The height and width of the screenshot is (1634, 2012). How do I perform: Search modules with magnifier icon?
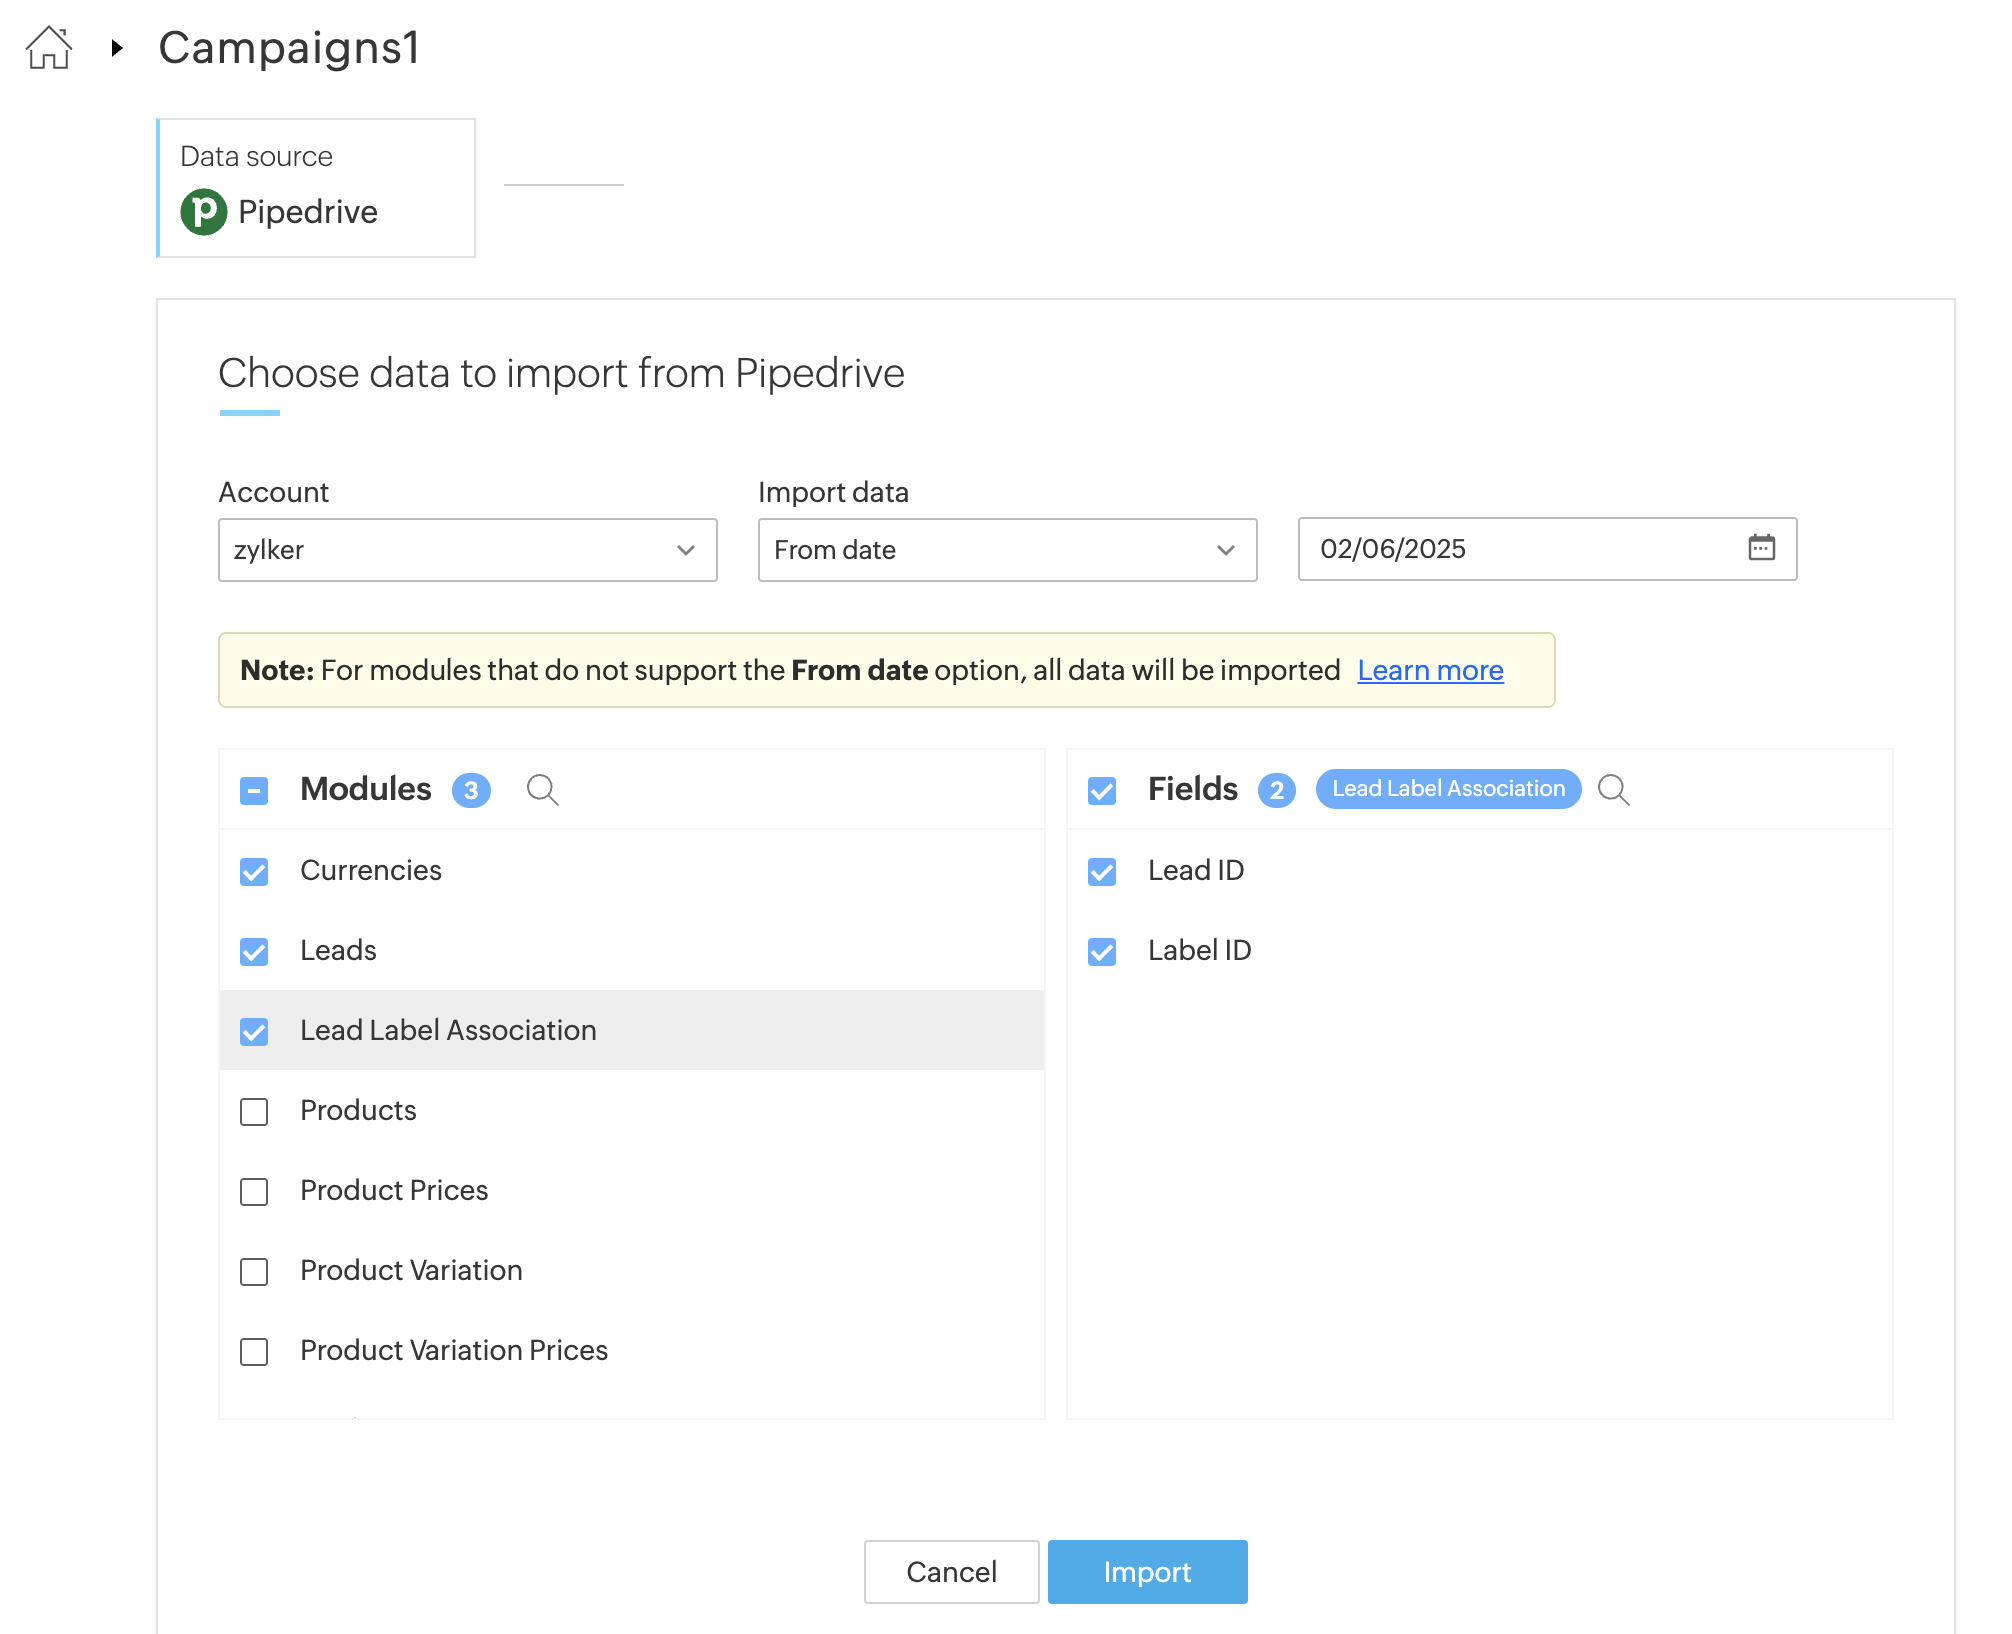pos(542,790)
